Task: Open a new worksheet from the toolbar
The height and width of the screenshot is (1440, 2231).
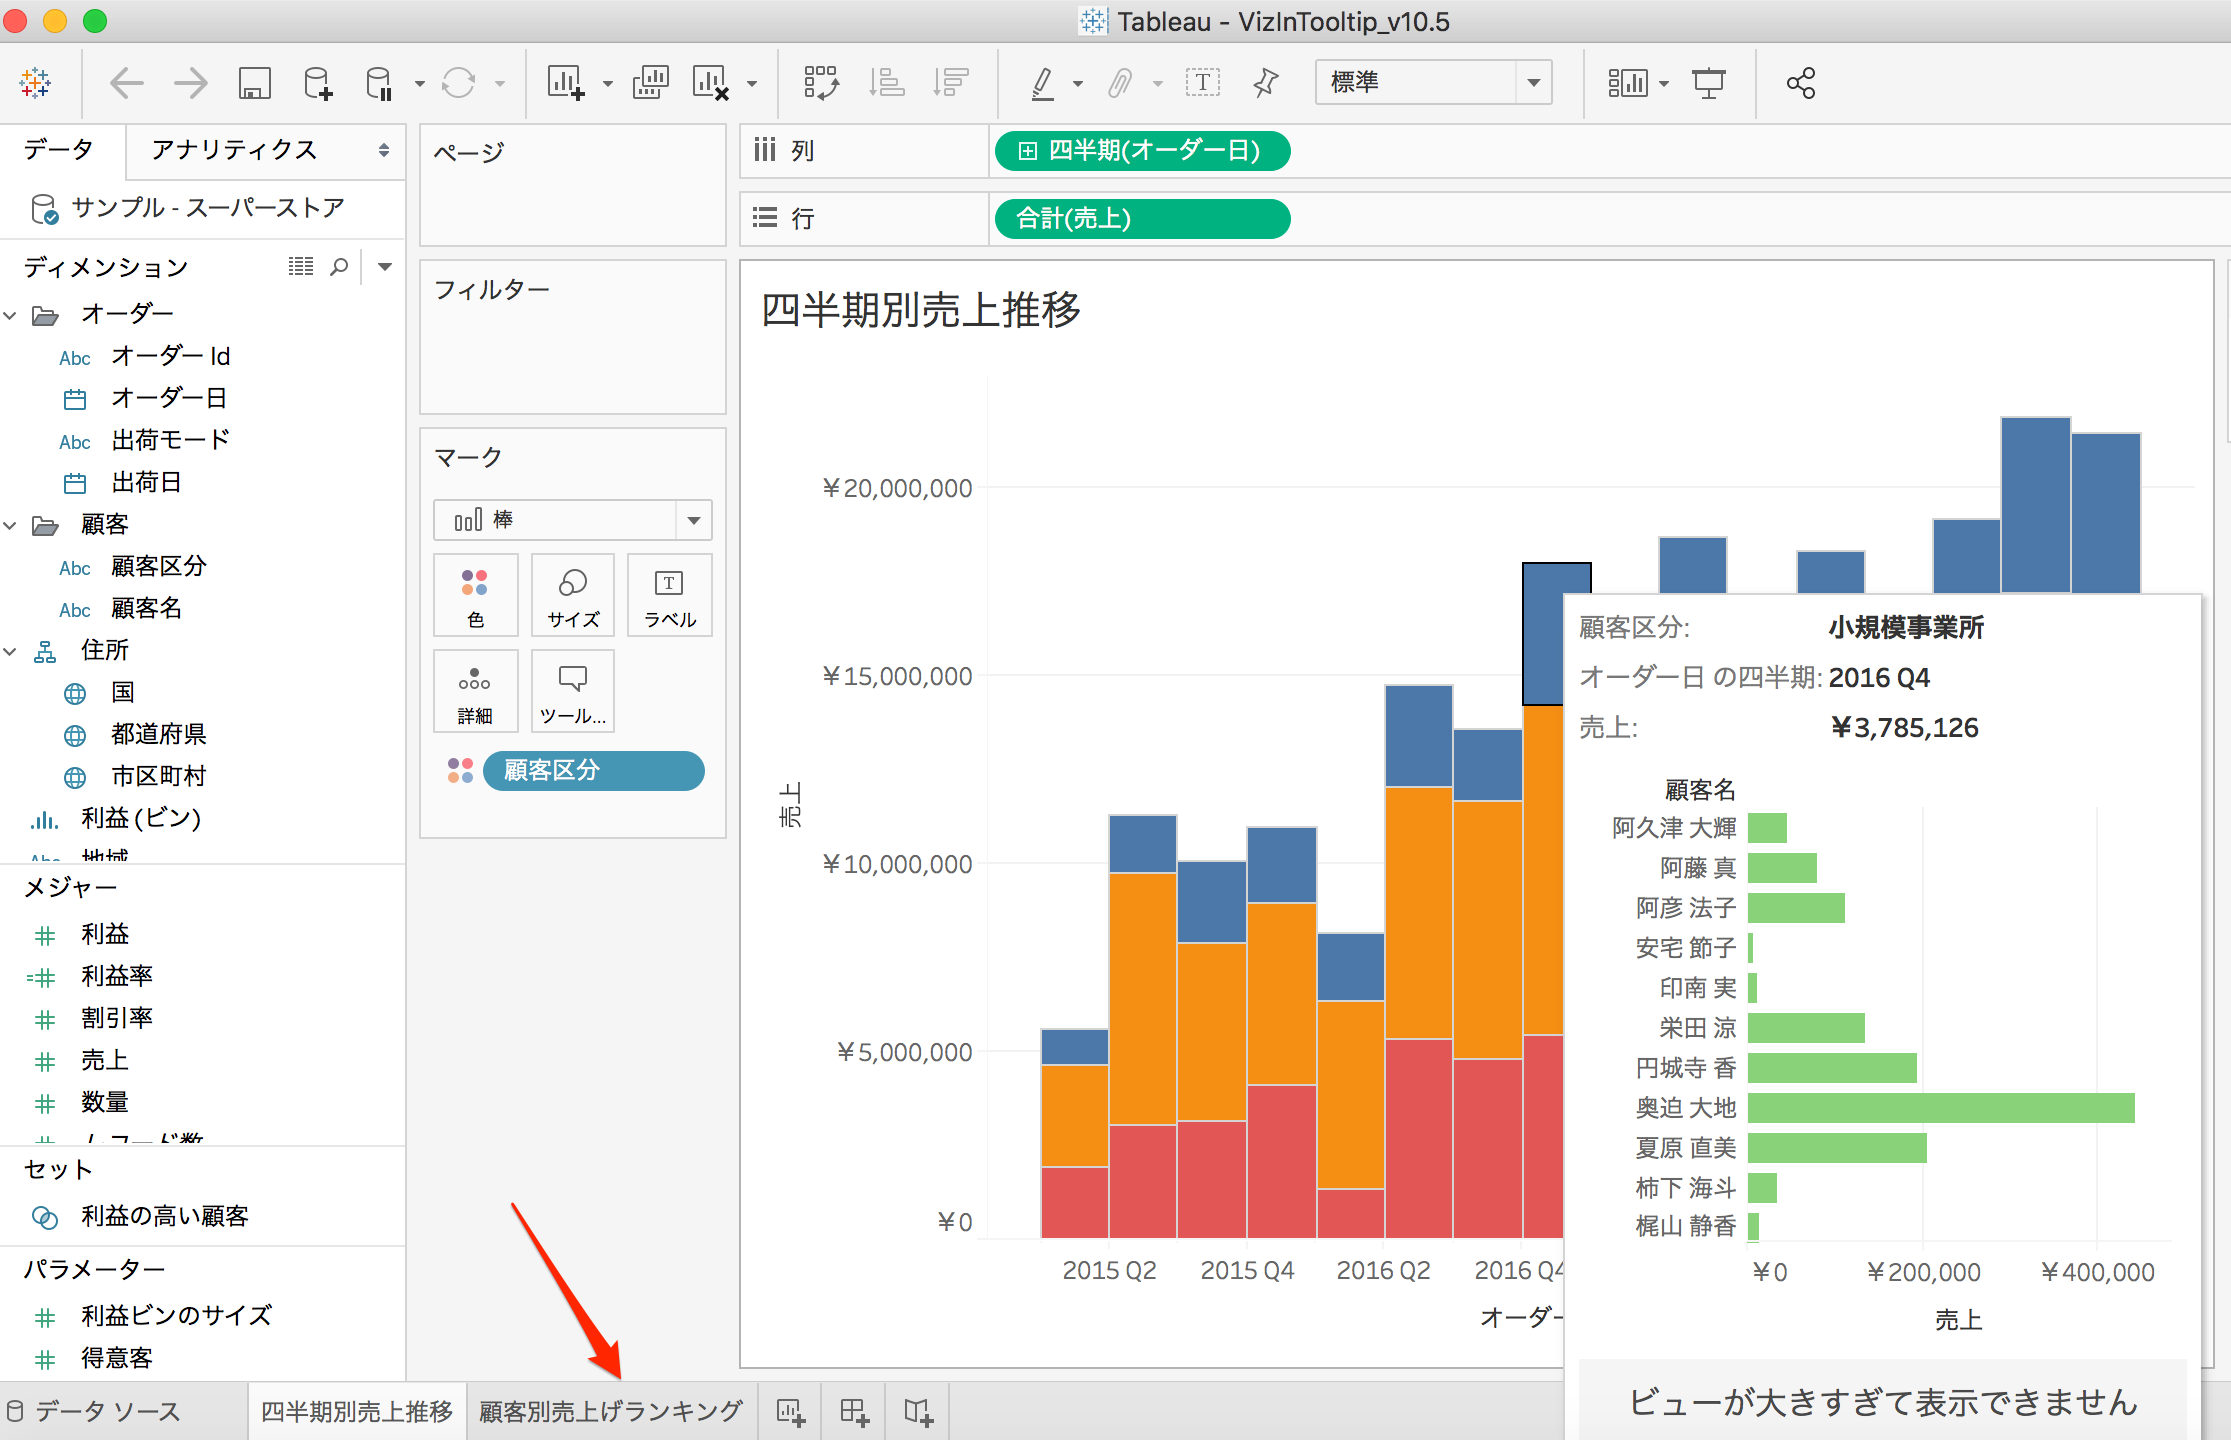Action: pos(566,83)
